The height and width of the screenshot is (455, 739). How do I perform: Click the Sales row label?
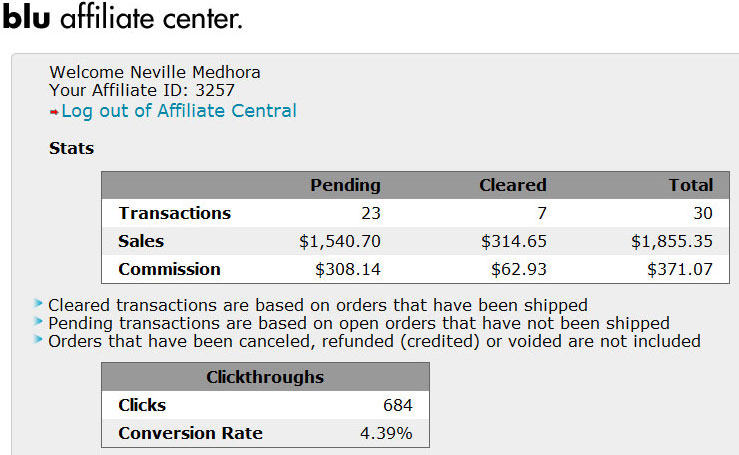141,241
